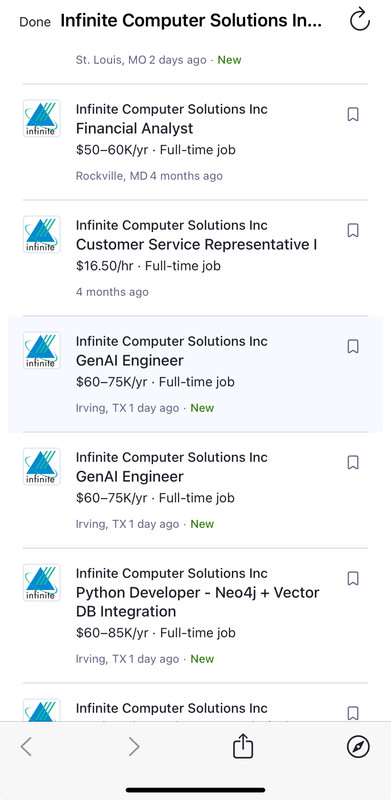Tap Done to close the browser
This screenshot has height=800, width=391.
35,22
